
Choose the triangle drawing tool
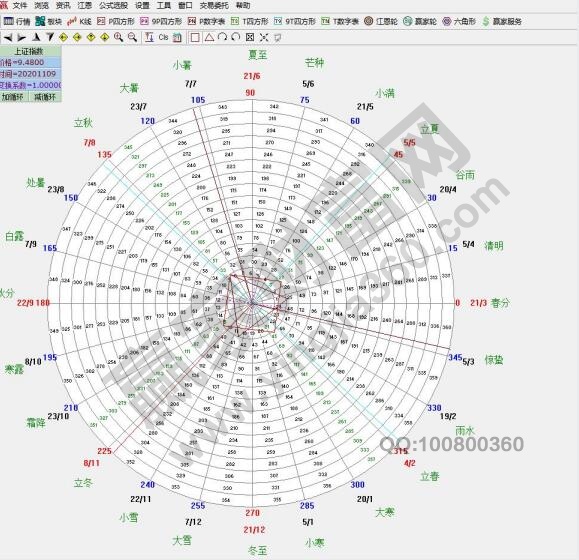click(x=209, y=37)
